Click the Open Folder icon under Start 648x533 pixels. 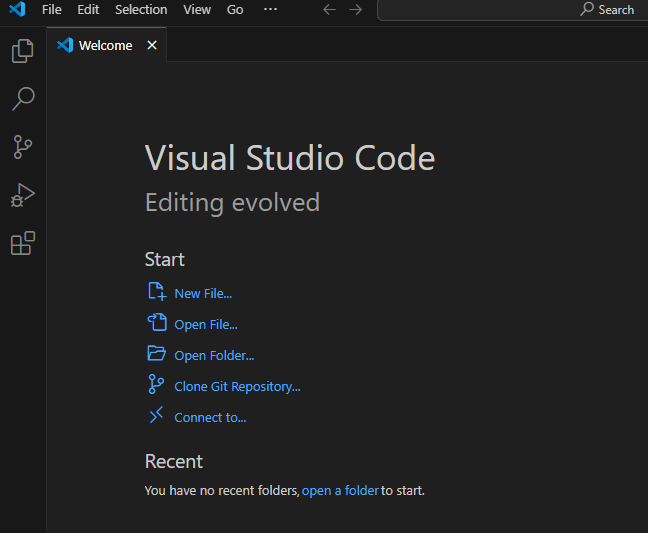pos(157,353)
